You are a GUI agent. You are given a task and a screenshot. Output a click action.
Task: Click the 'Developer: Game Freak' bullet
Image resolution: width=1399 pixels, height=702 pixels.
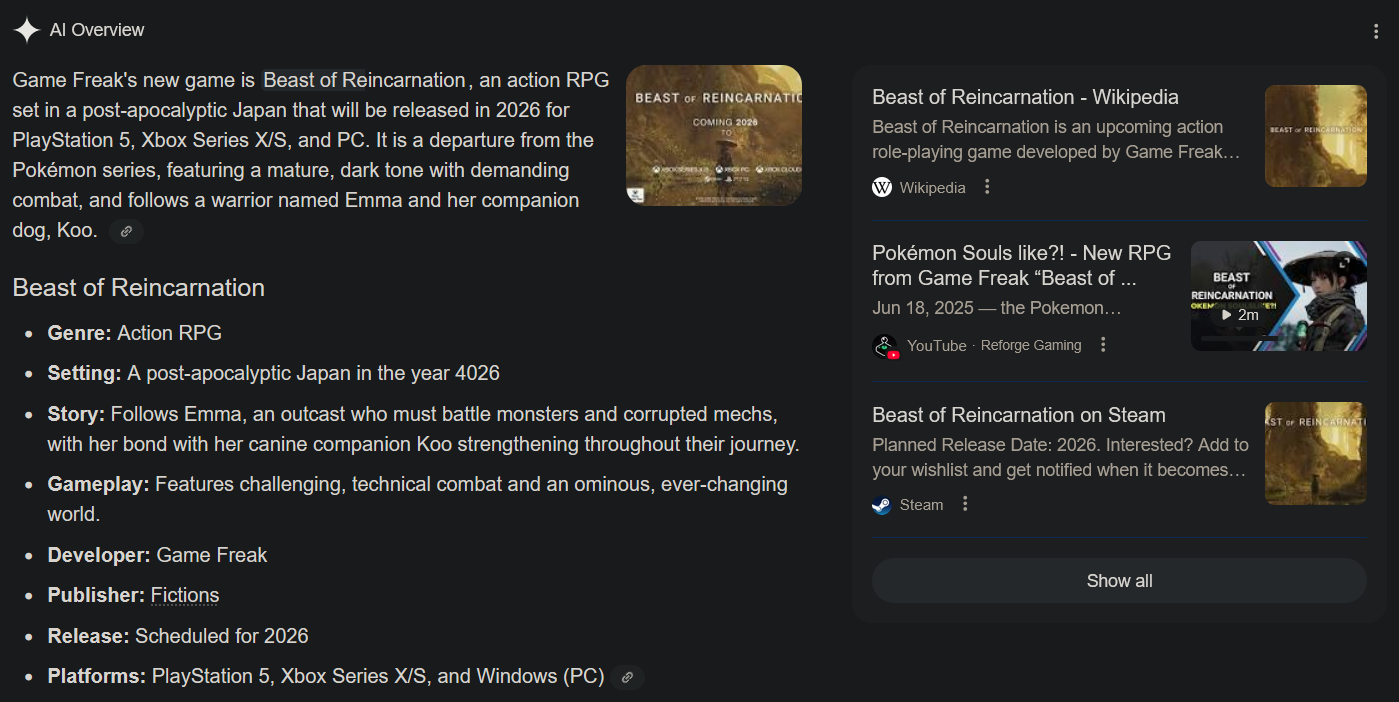[158, 555]
